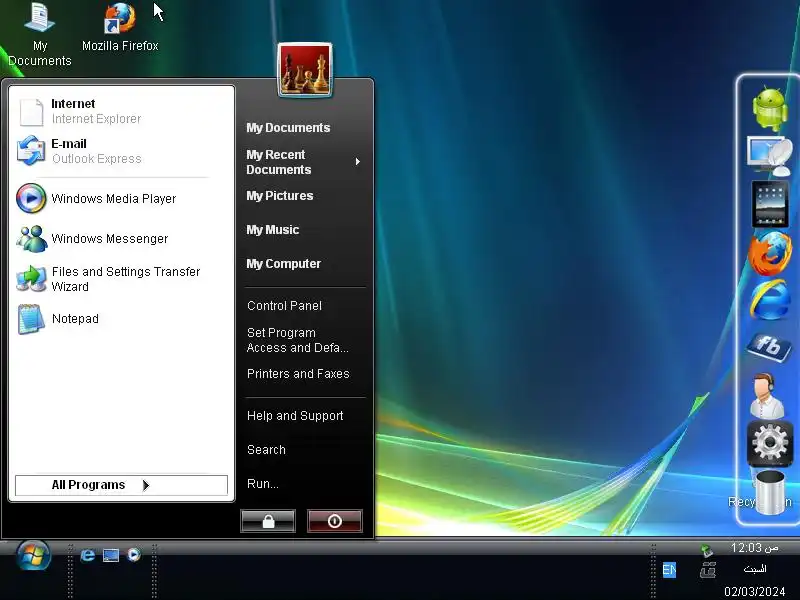Click the red power button
Viewport: 800px width, 600px height.
point(335,521)
